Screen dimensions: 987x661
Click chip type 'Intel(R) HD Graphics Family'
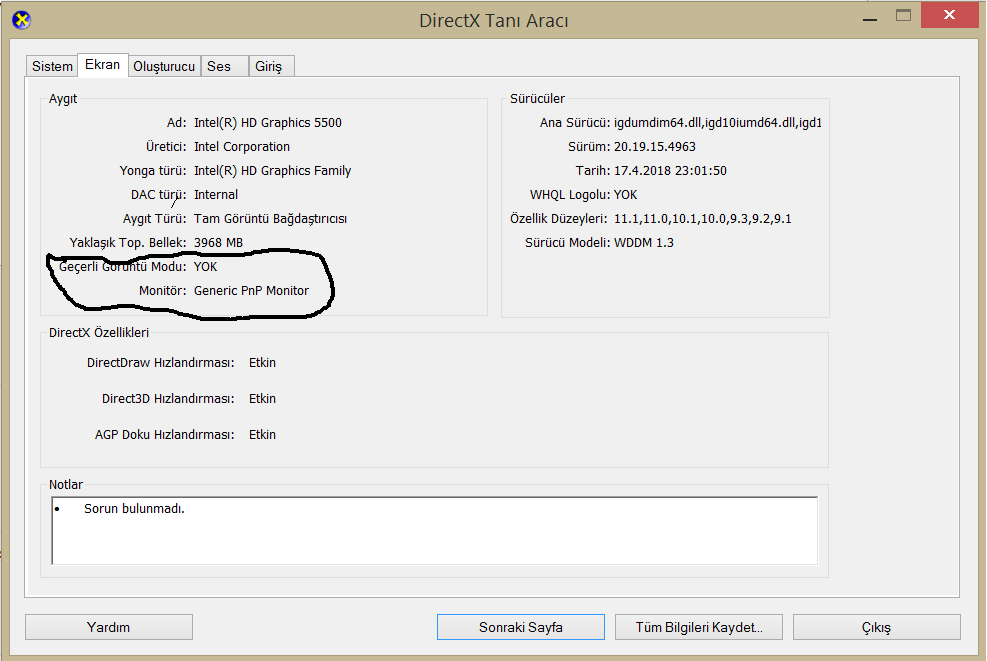(x=273, y=171)
